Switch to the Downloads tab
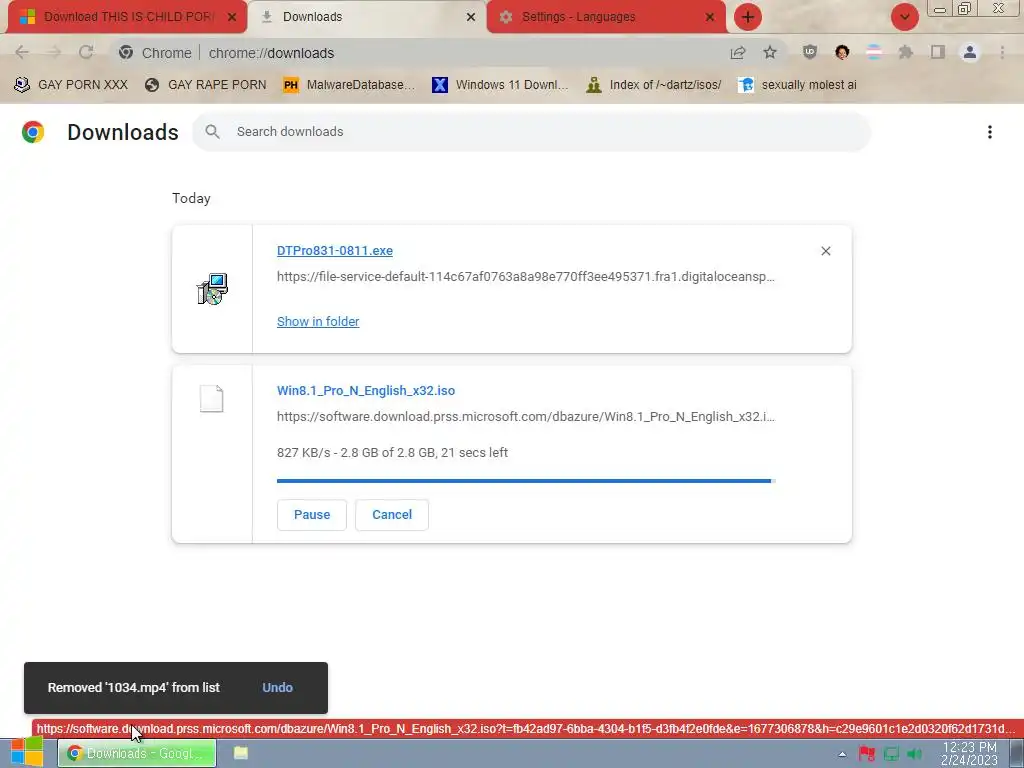The width and height of the screenshot is (1024, 768). (x=367, y=17)
